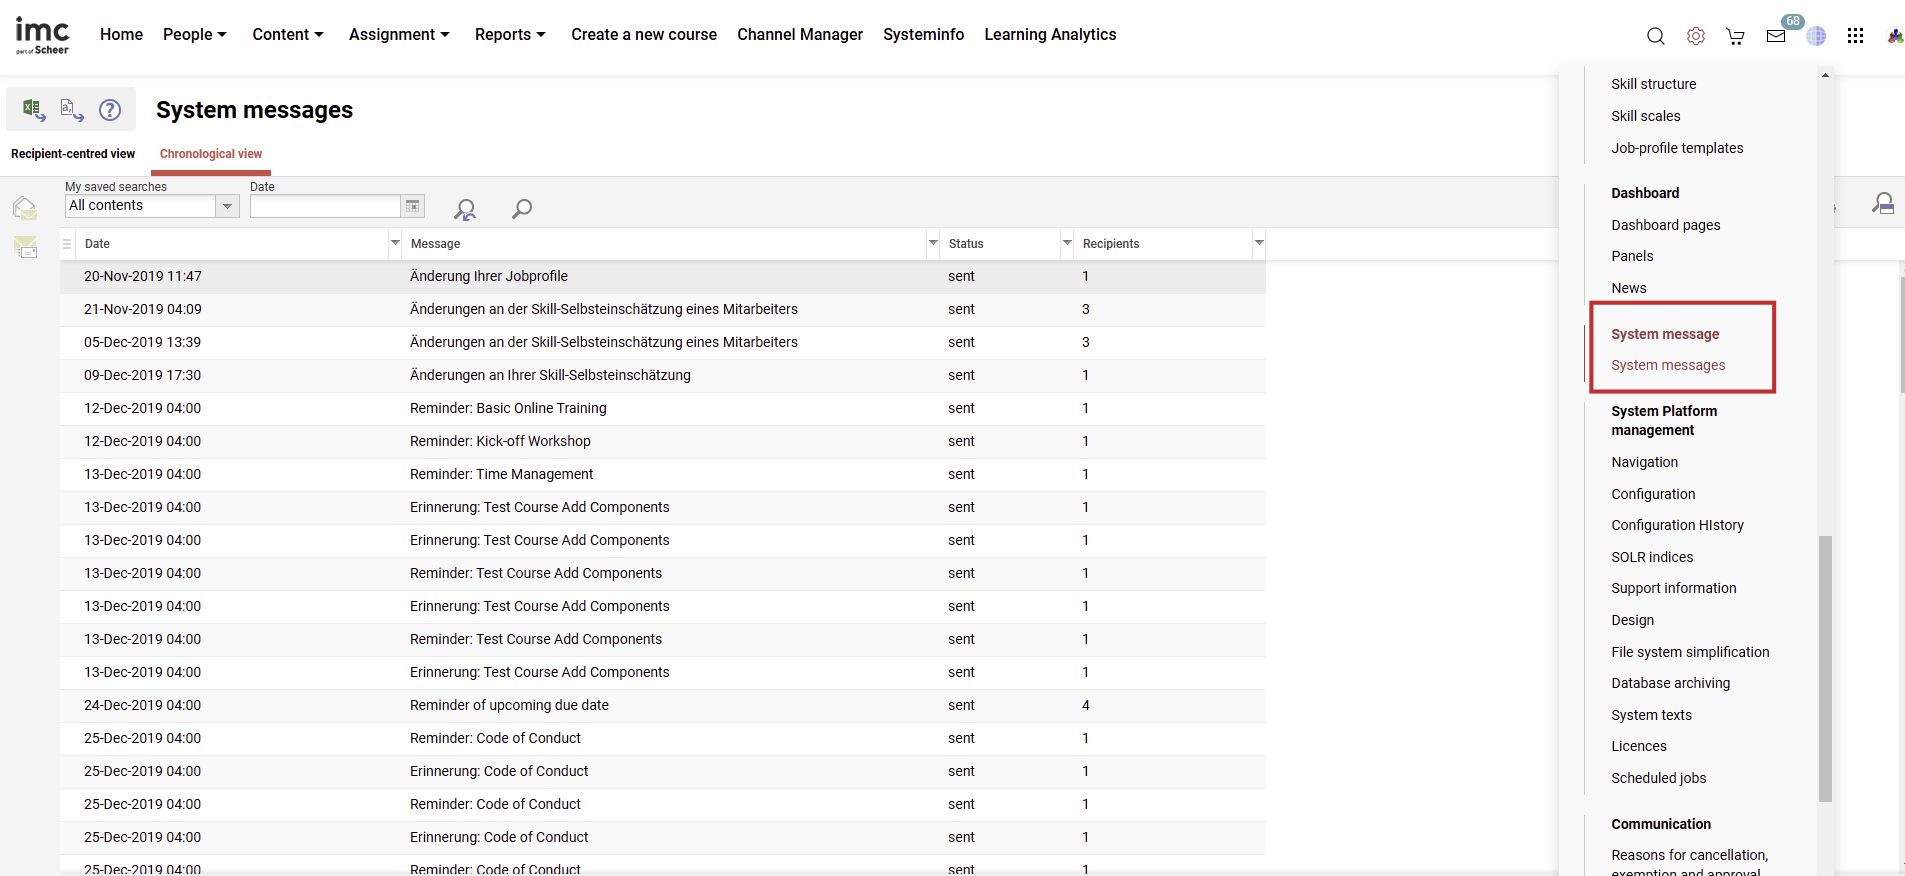Open the help question mark icon
1905x876 pixels.
tap(110, 109)
